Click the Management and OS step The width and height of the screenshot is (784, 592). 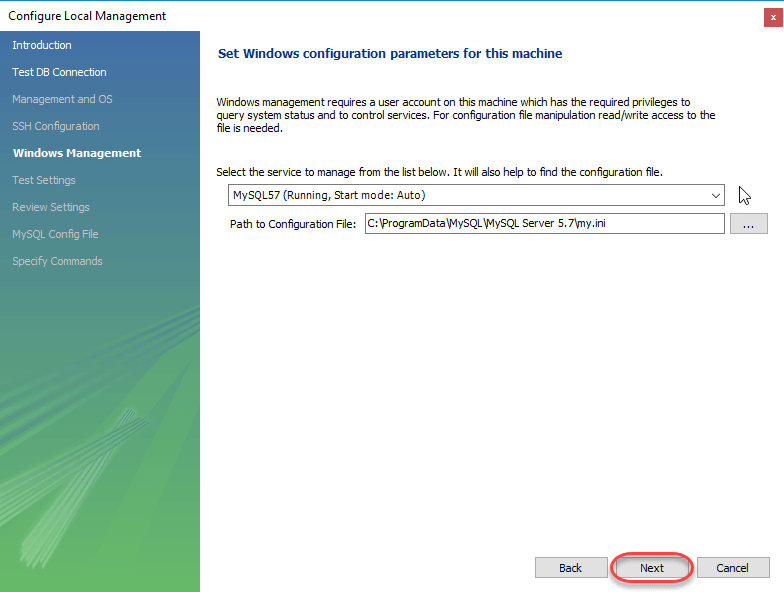(x=62, y=99)
